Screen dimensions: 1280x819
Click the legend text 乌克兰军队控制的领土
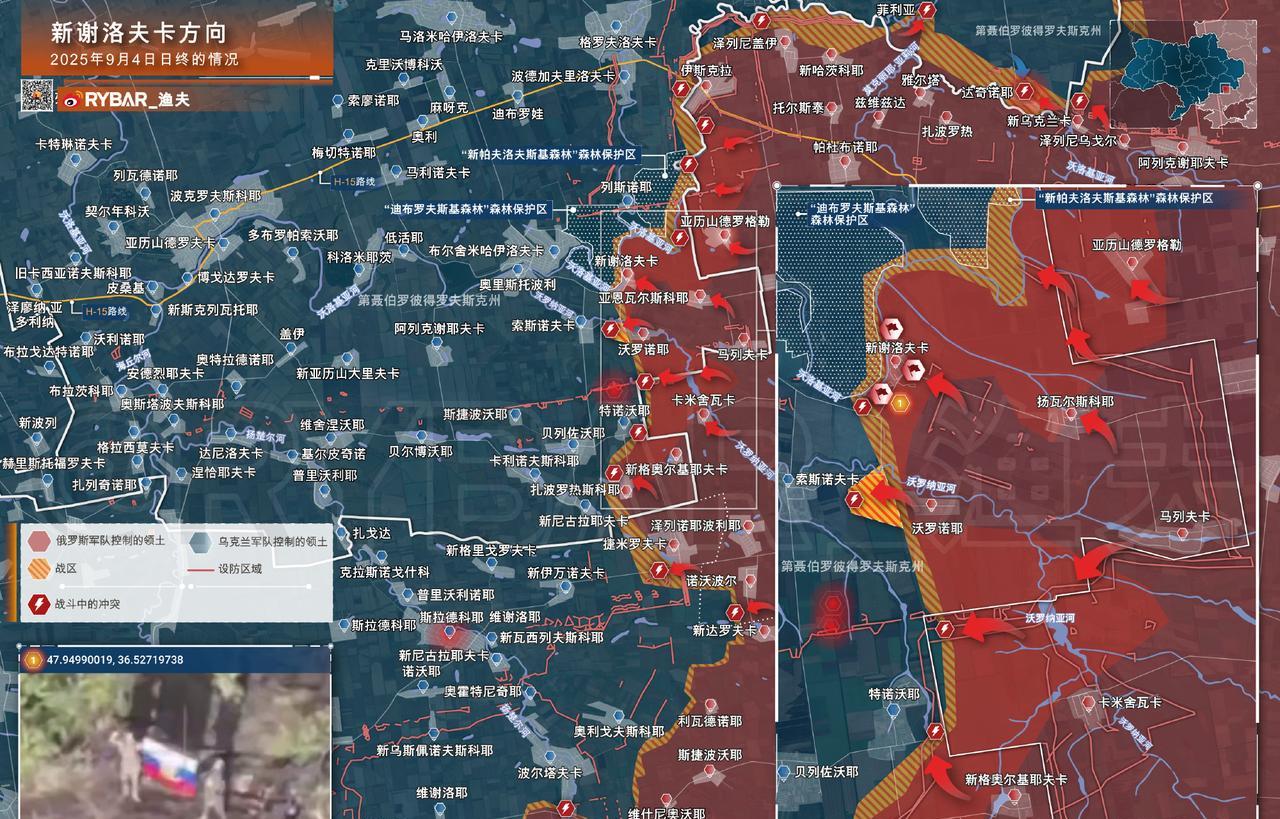(x=271, y=541)
